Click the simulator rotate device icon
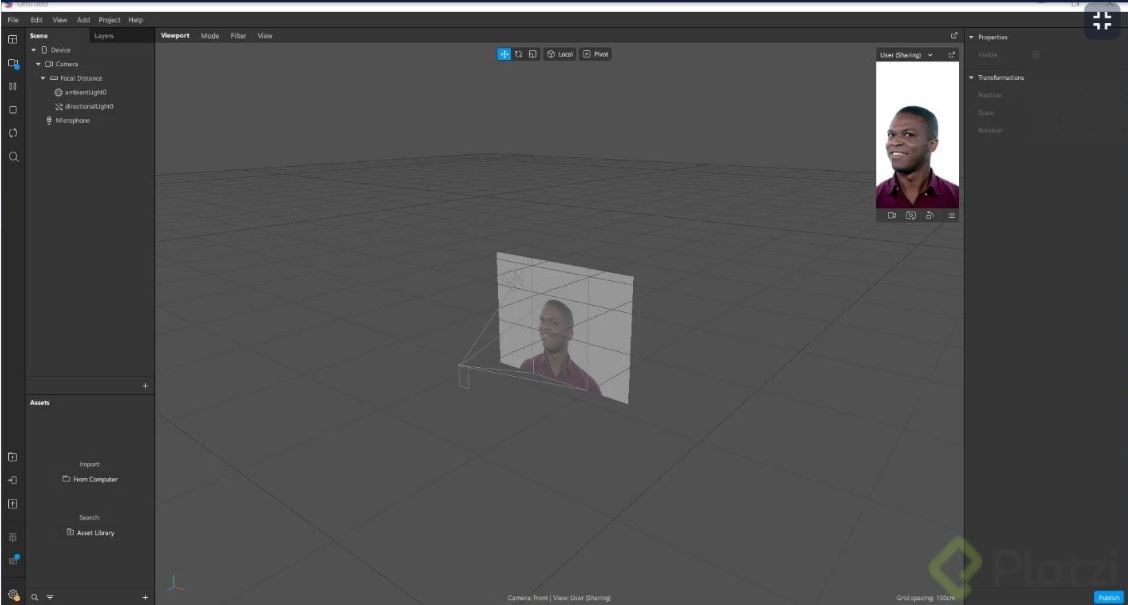Viewport: 1128px width, 605px height. coord(929,215)
